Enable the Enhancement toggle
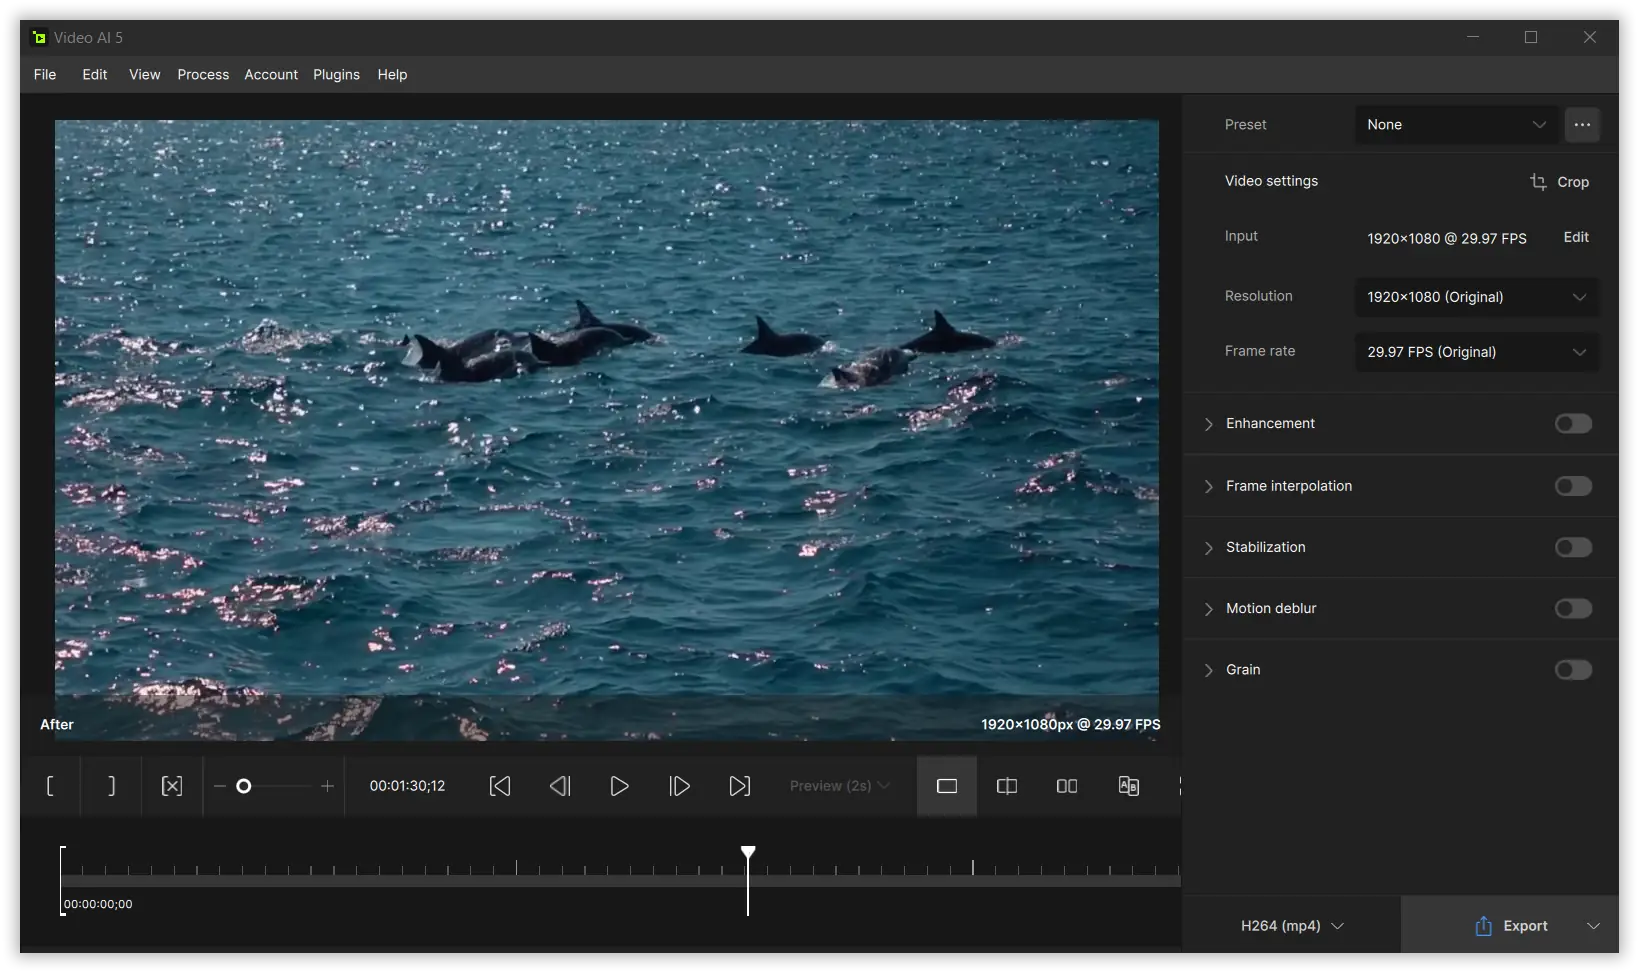 1572,424
